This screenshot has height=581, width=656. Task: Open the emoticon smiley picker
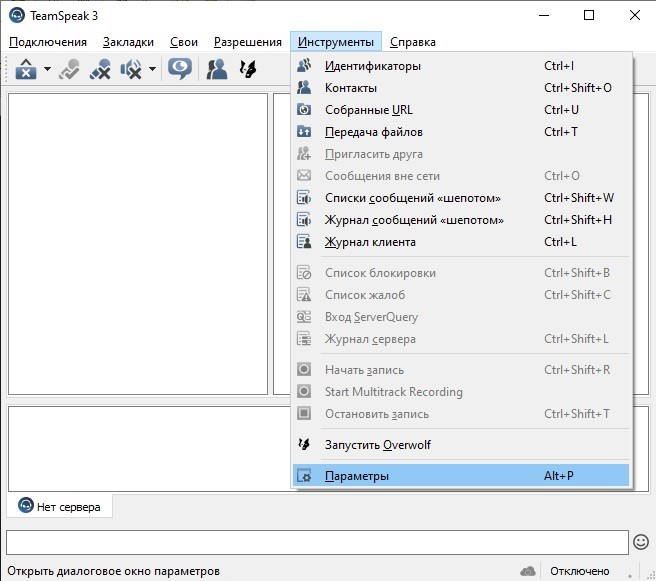tap(641, 542)
